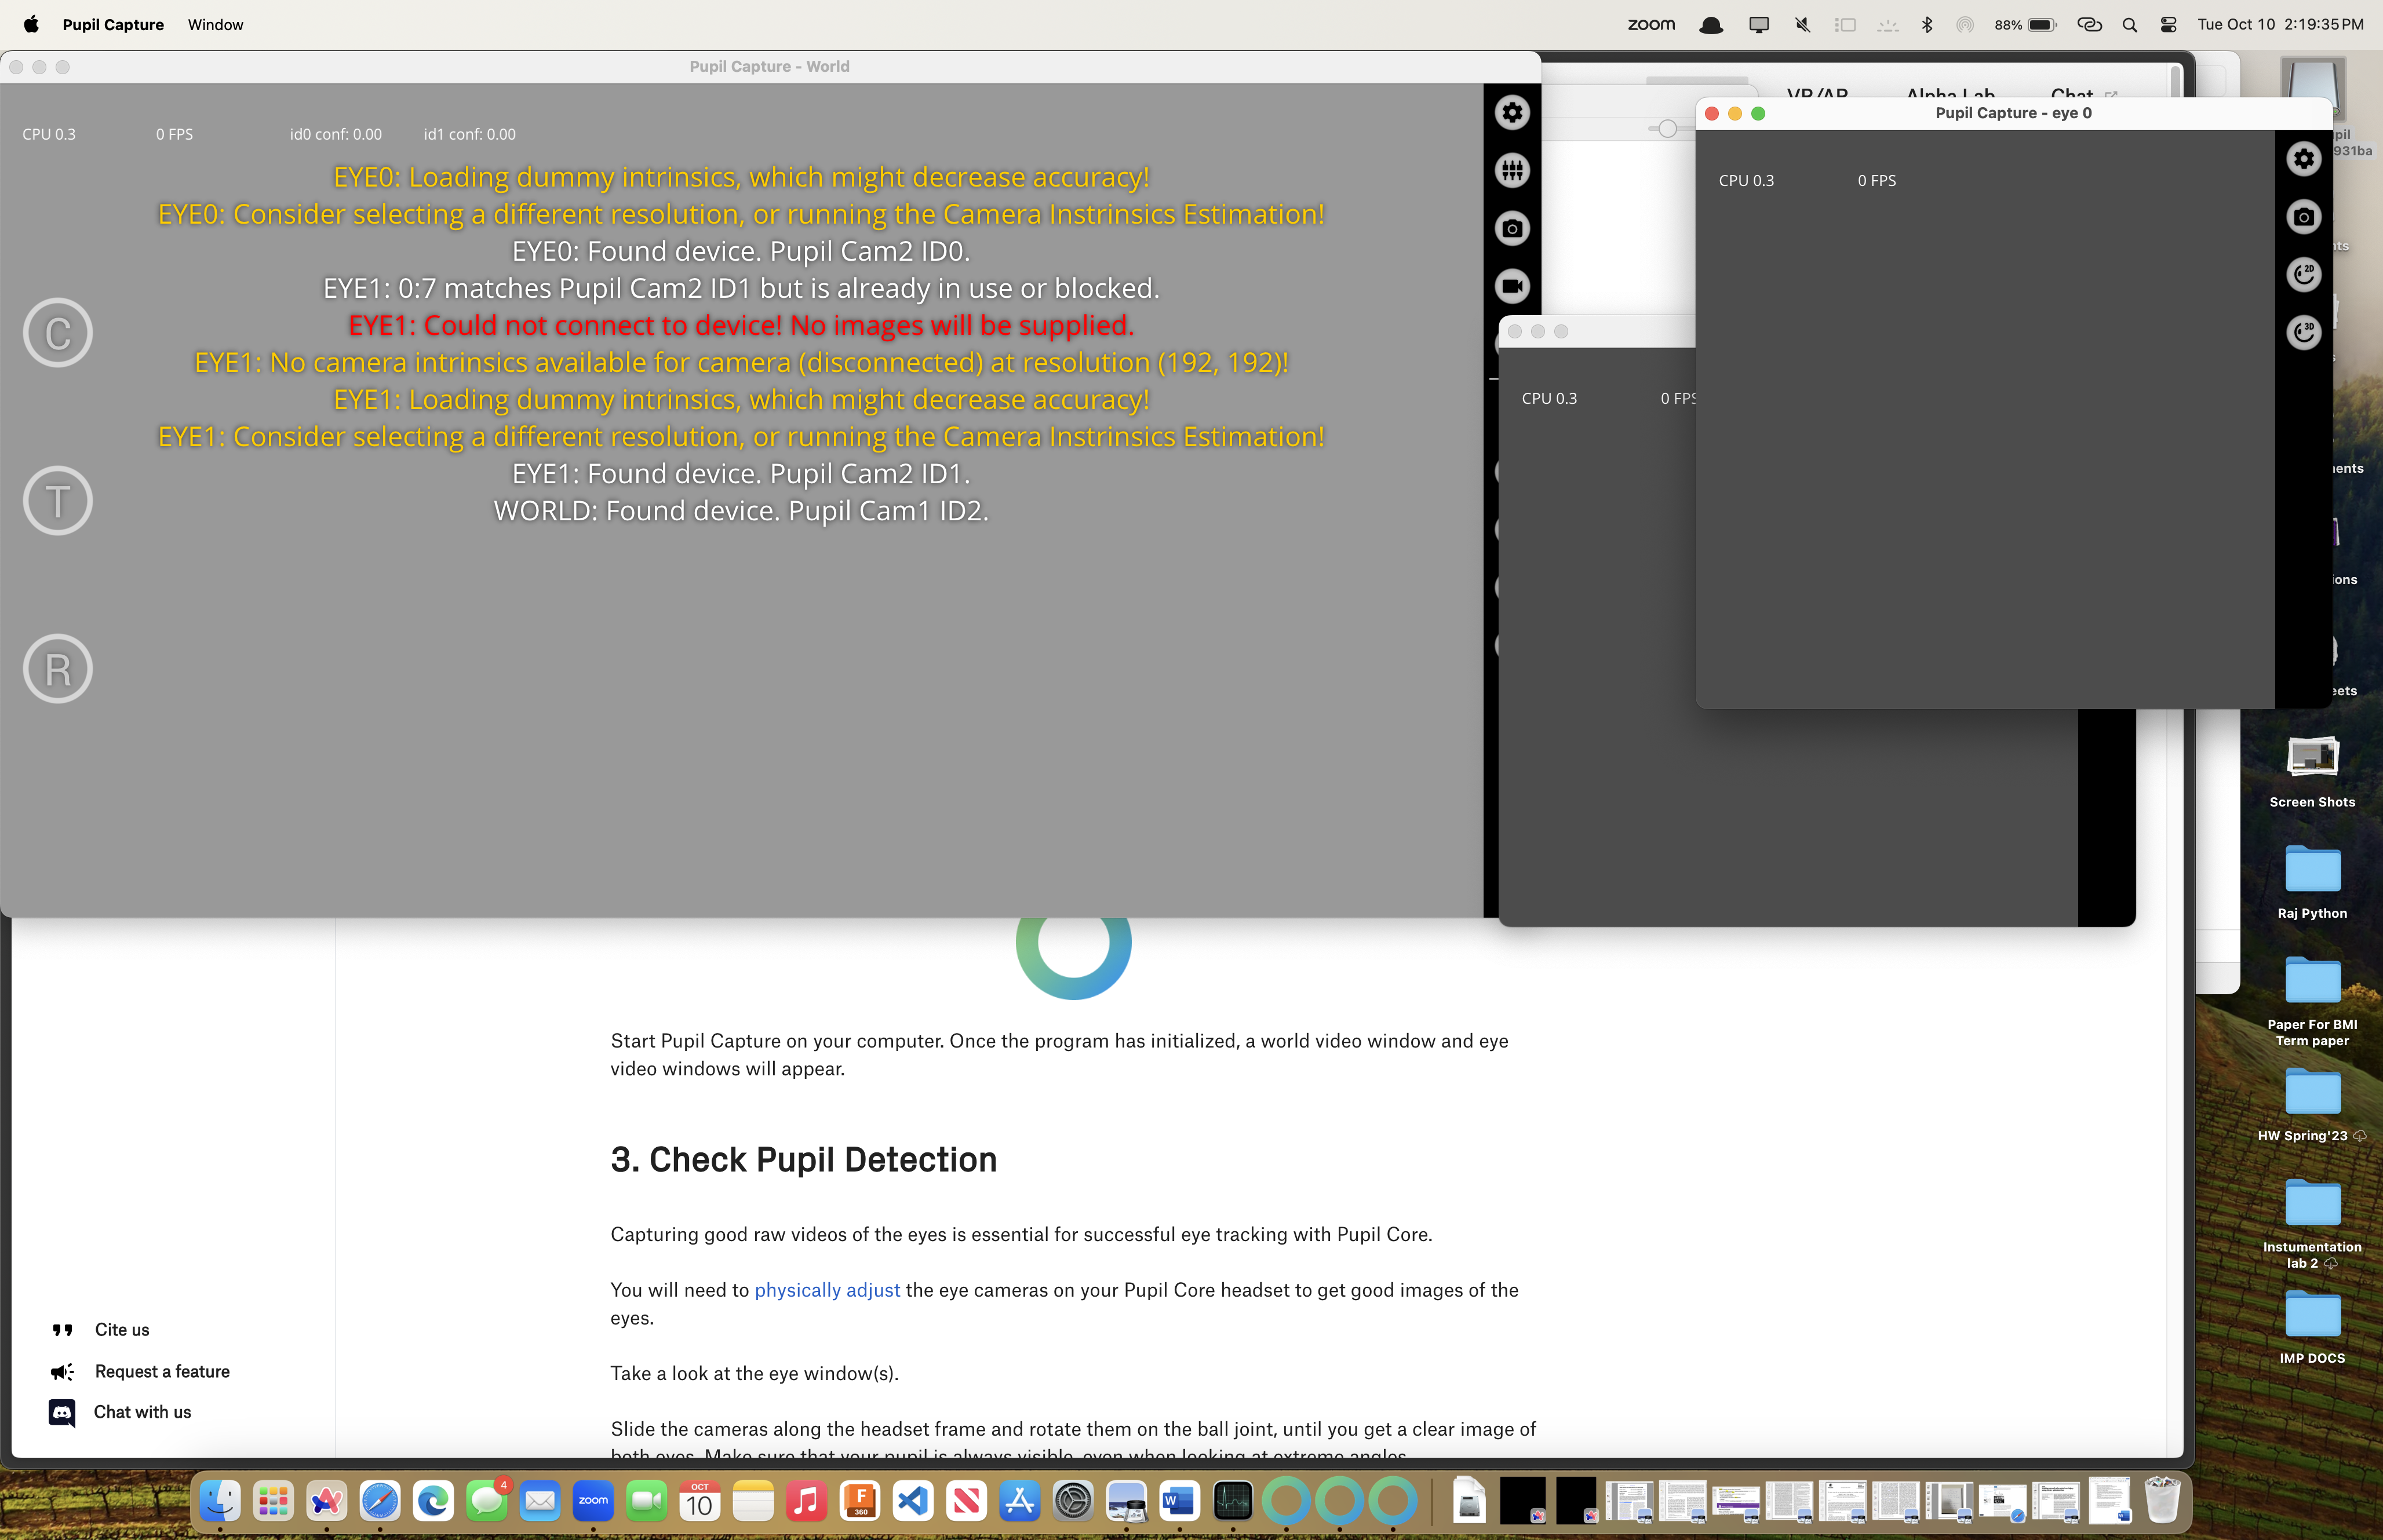
Task: Click the 'id0 conf: 0.00' readout
Action: (336, 134)
